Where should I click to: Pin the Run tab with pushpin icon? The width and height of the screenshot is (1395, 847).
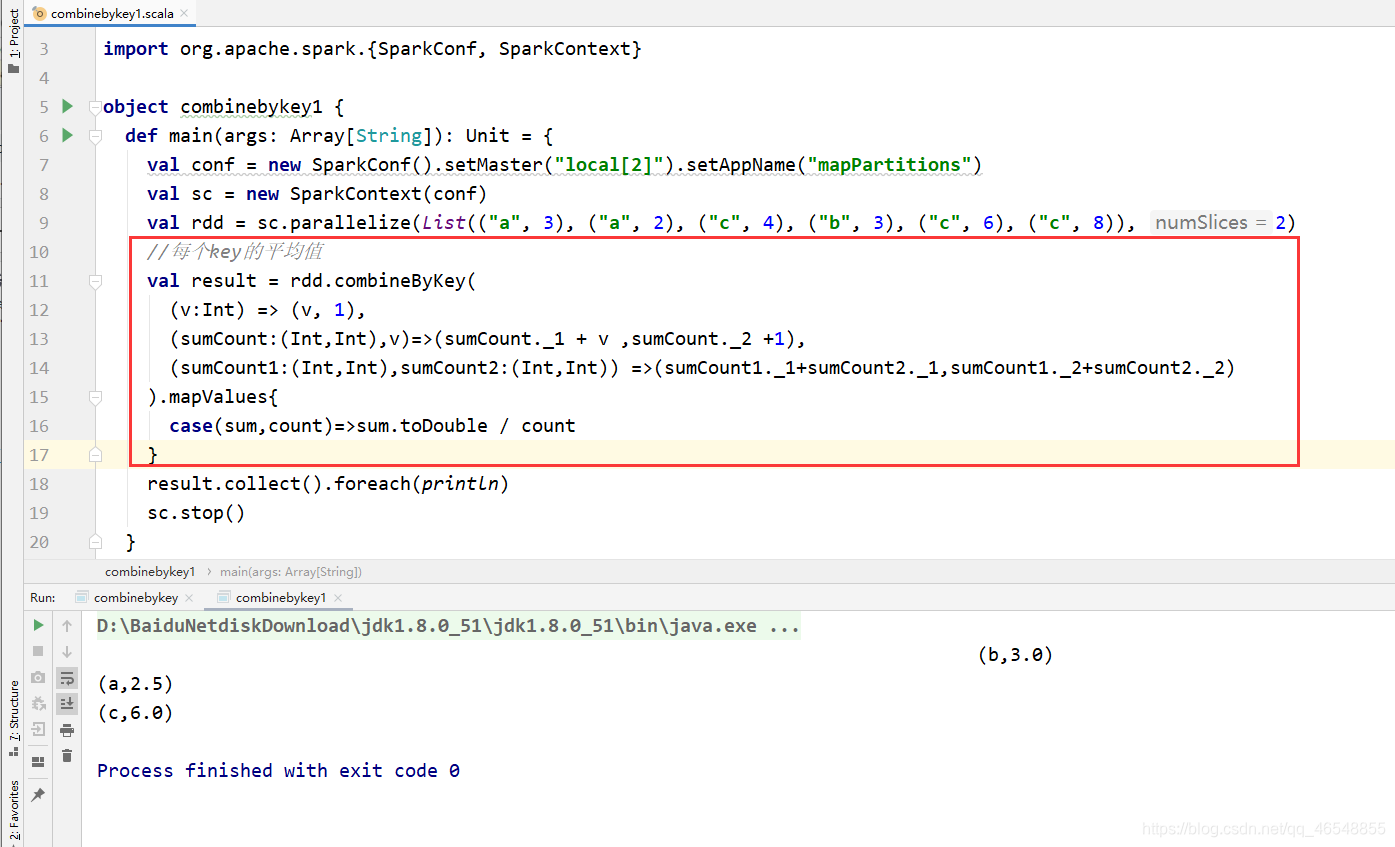coord(38,794)
